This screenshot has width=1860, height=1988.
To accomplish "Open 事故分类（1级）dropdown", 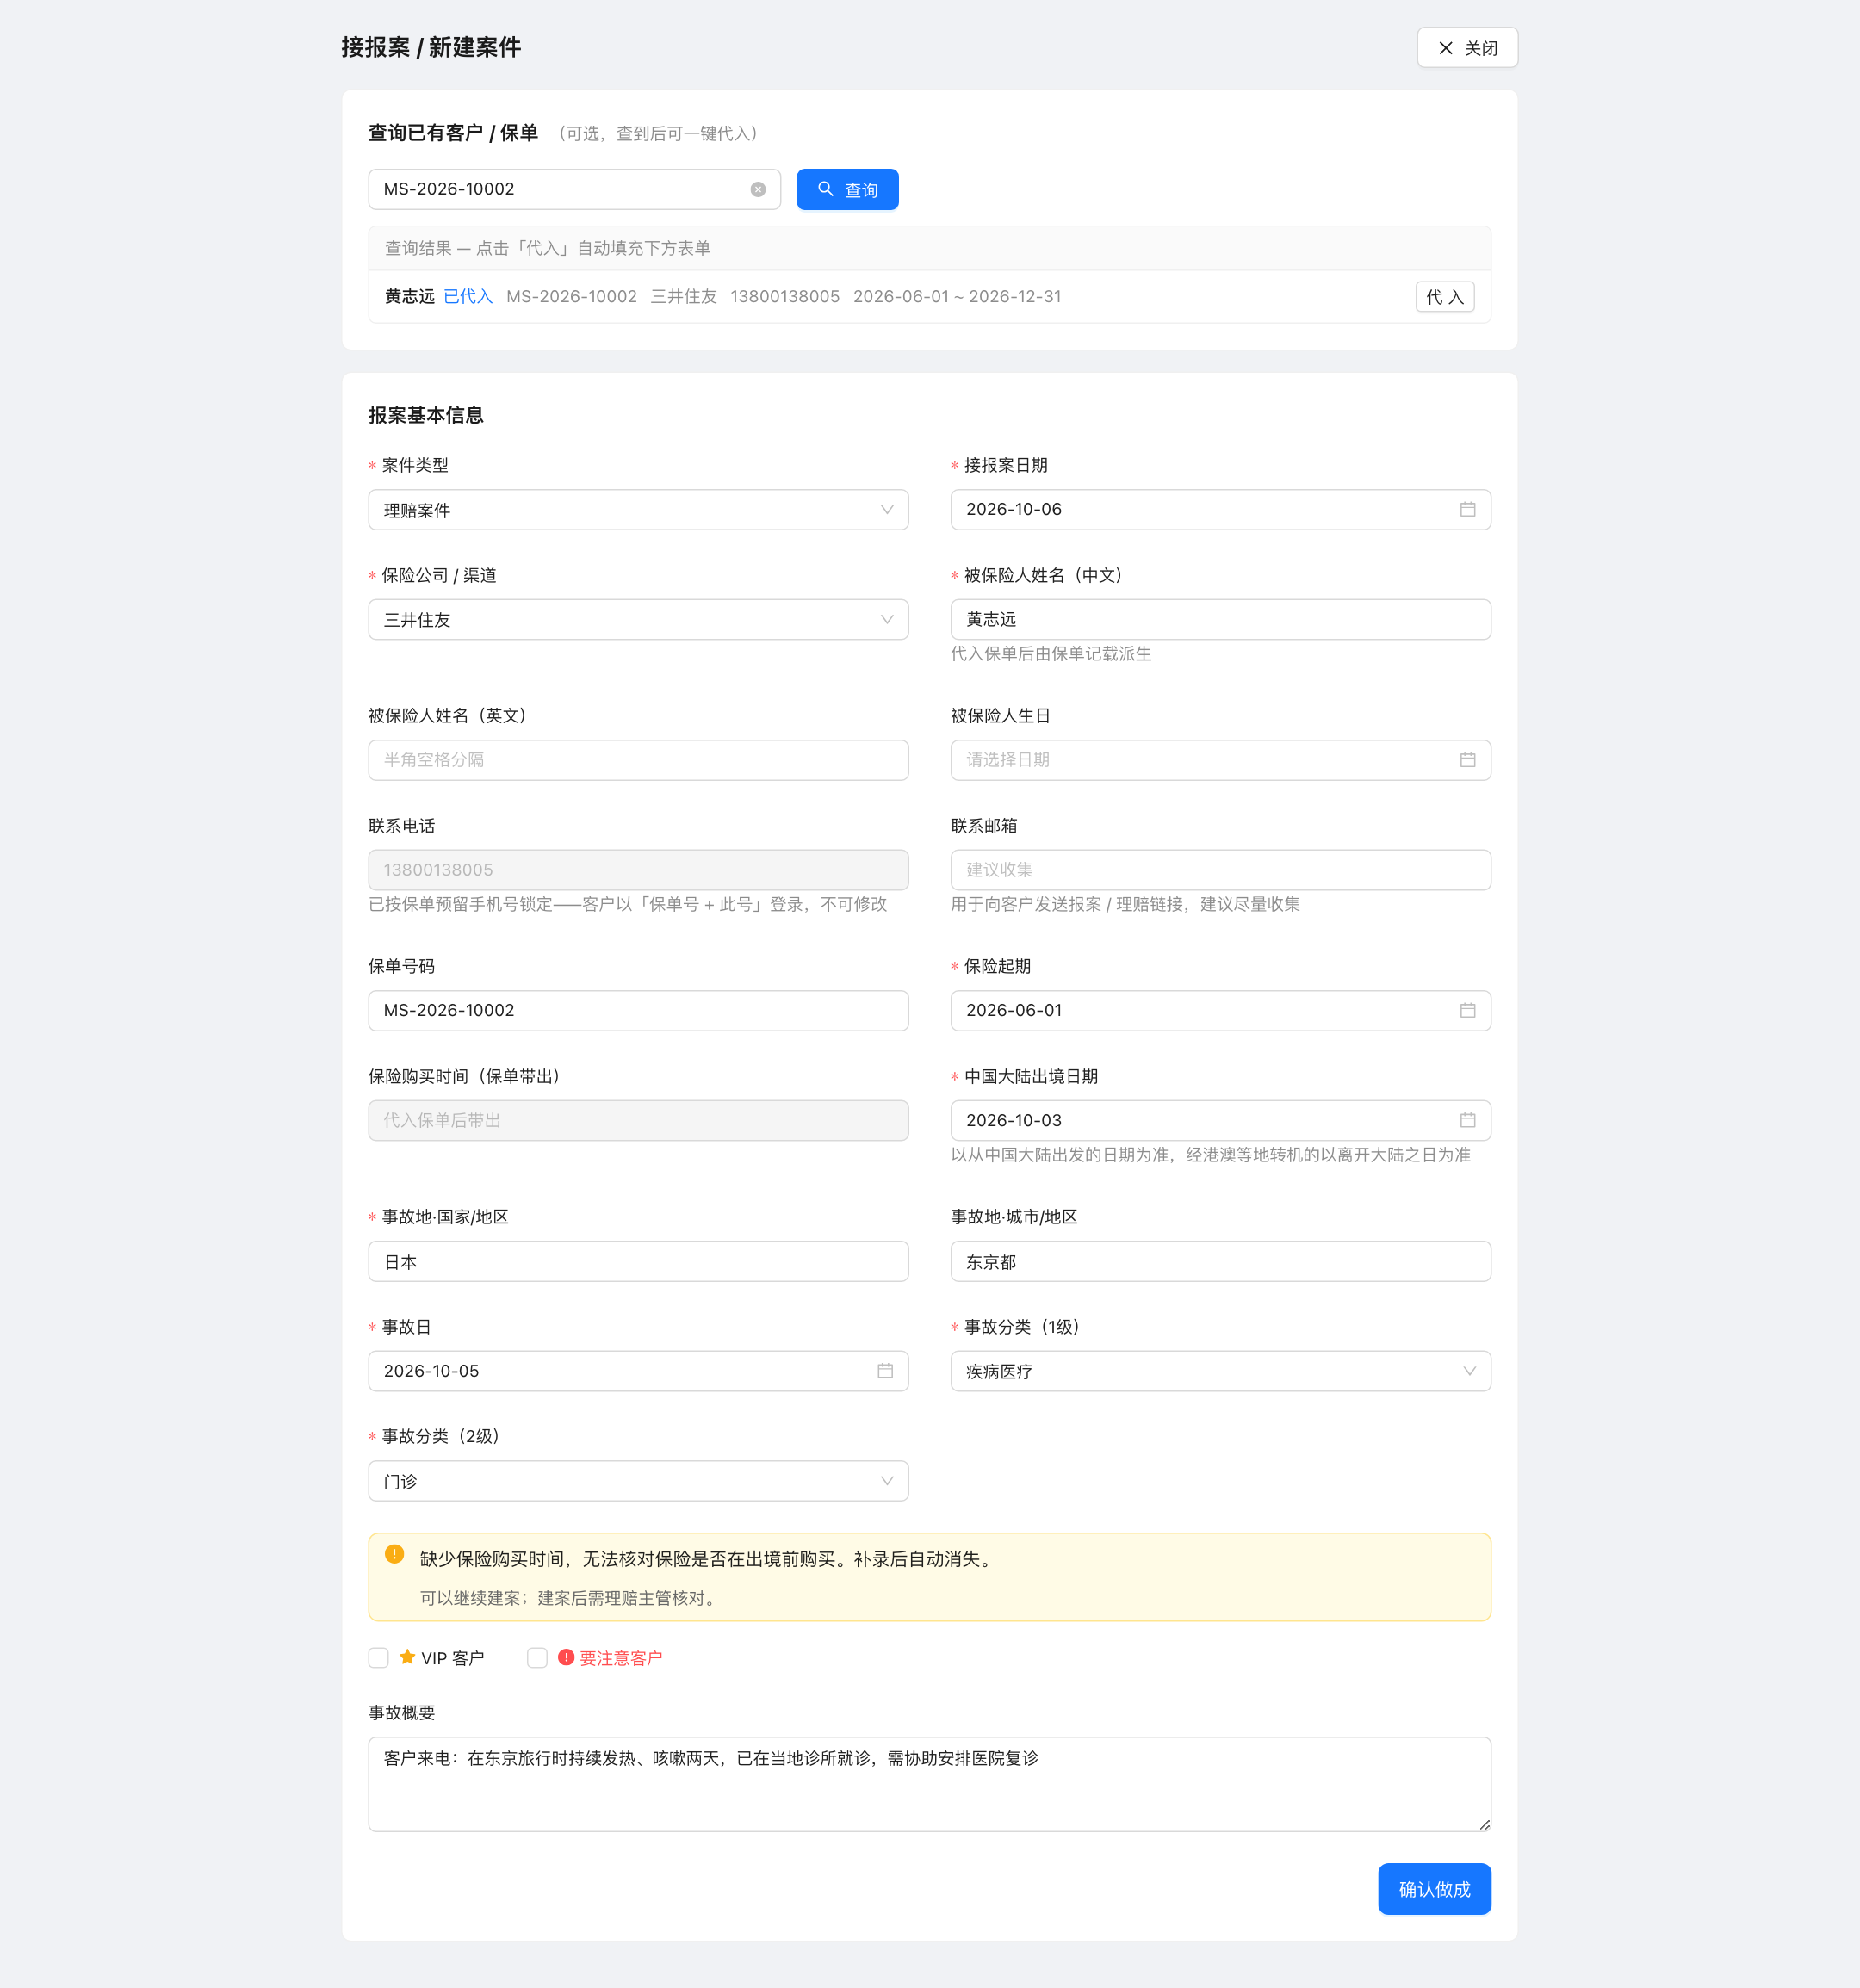I will pos(1220,1371).
